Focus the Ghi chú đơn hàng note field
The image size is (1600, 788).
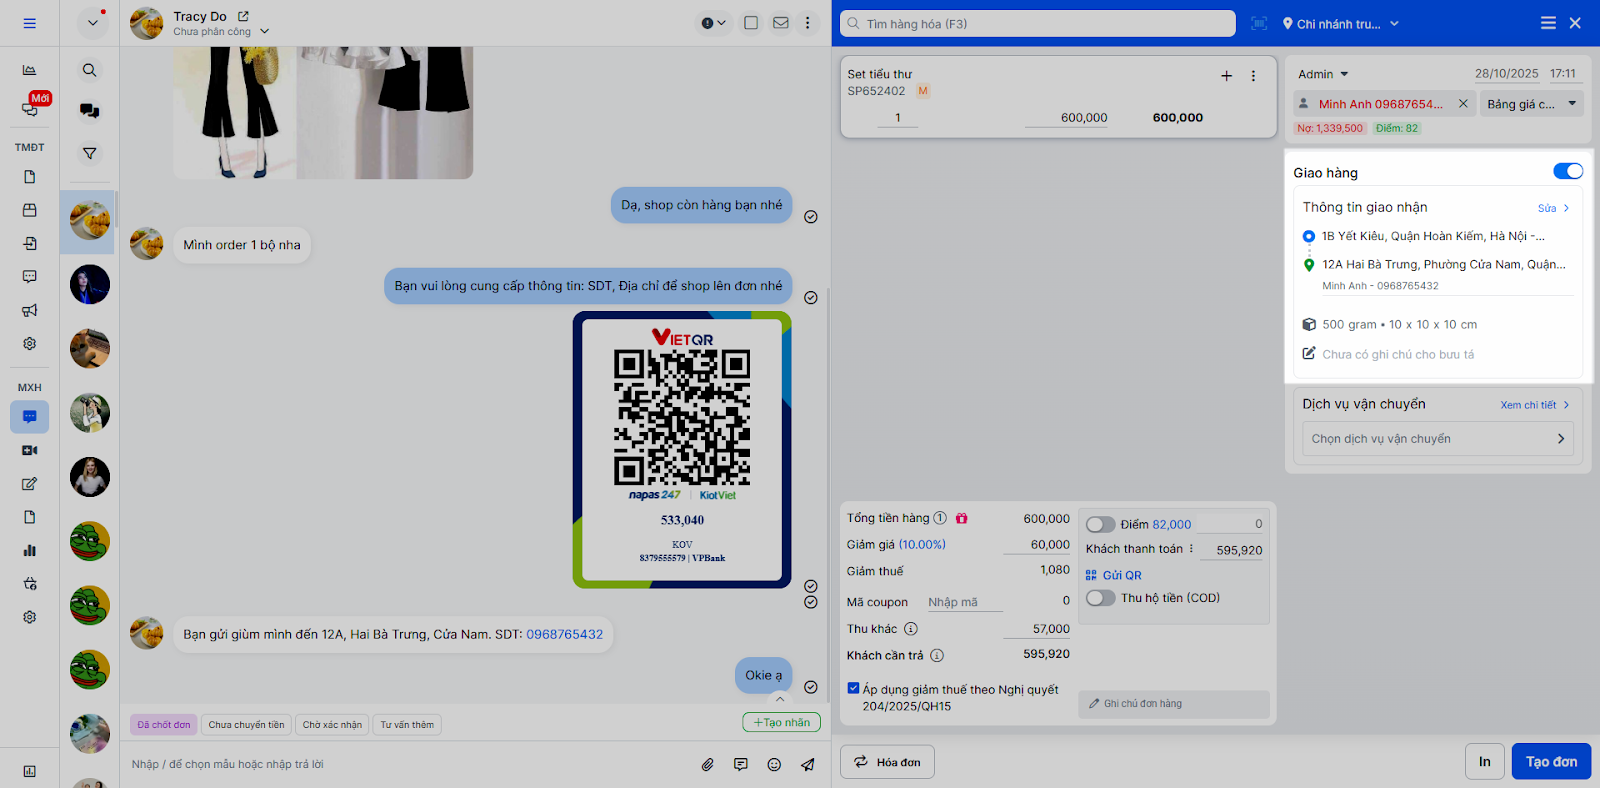[1174, 704]
